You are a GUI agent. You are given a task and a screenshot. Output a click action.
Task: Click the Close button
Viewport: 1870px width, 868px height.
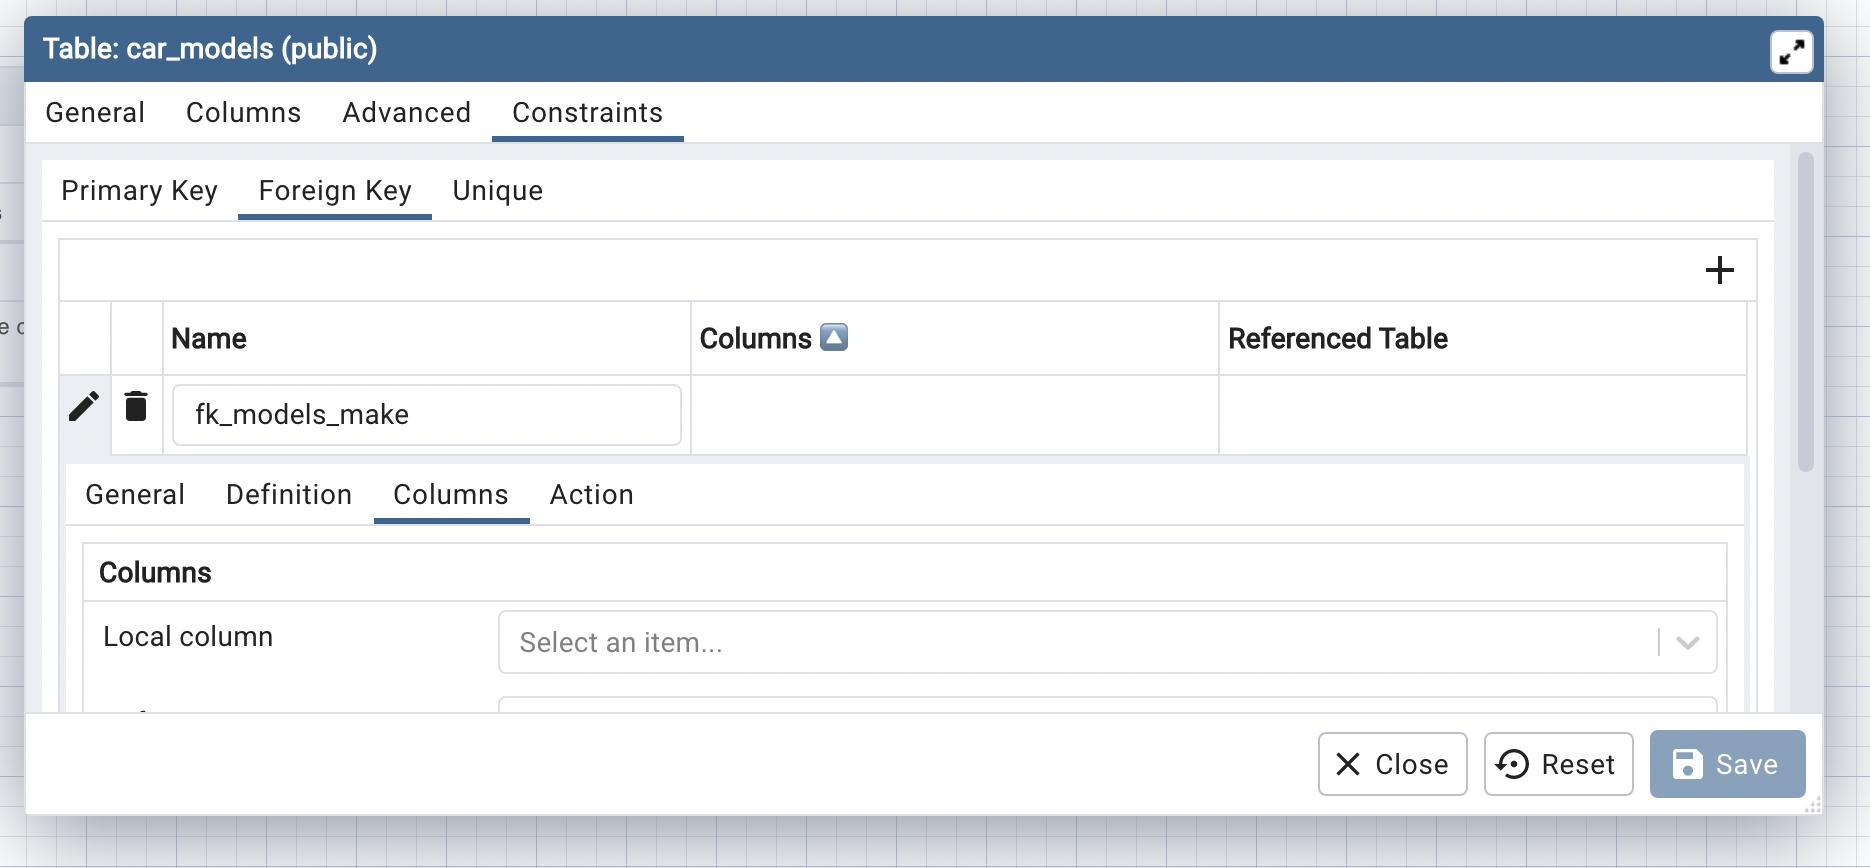pos(1392,764)
